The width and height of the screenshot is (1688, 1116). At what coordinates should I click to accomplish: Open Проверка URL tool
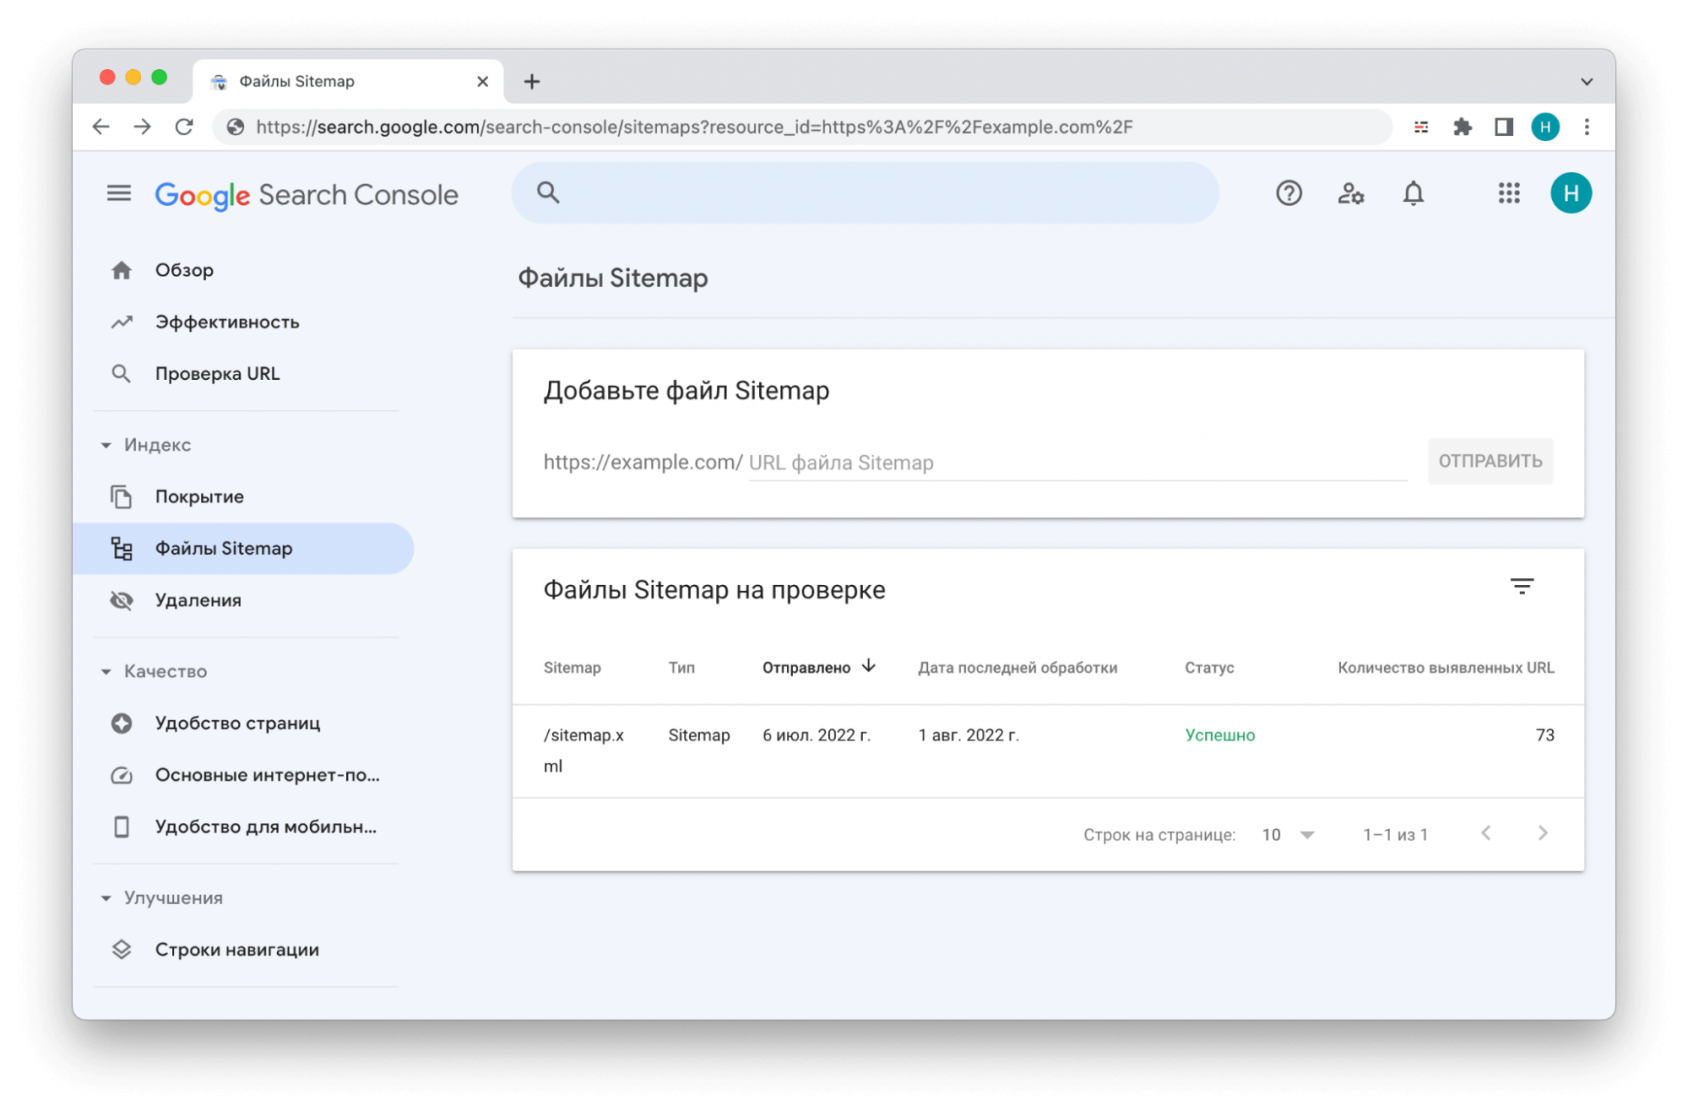tap(217, 374)
